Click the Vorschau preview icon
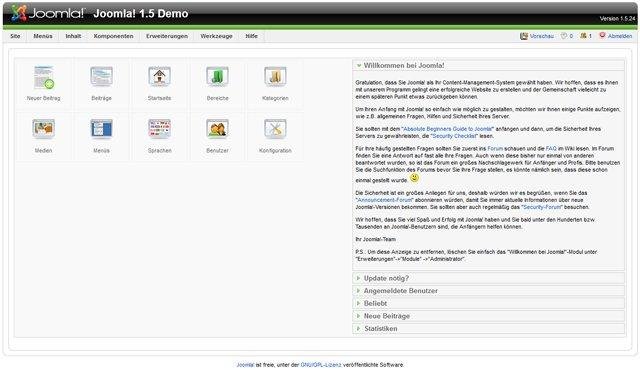The width and height of the screenshot is (640, 370). tap(524, 36)
